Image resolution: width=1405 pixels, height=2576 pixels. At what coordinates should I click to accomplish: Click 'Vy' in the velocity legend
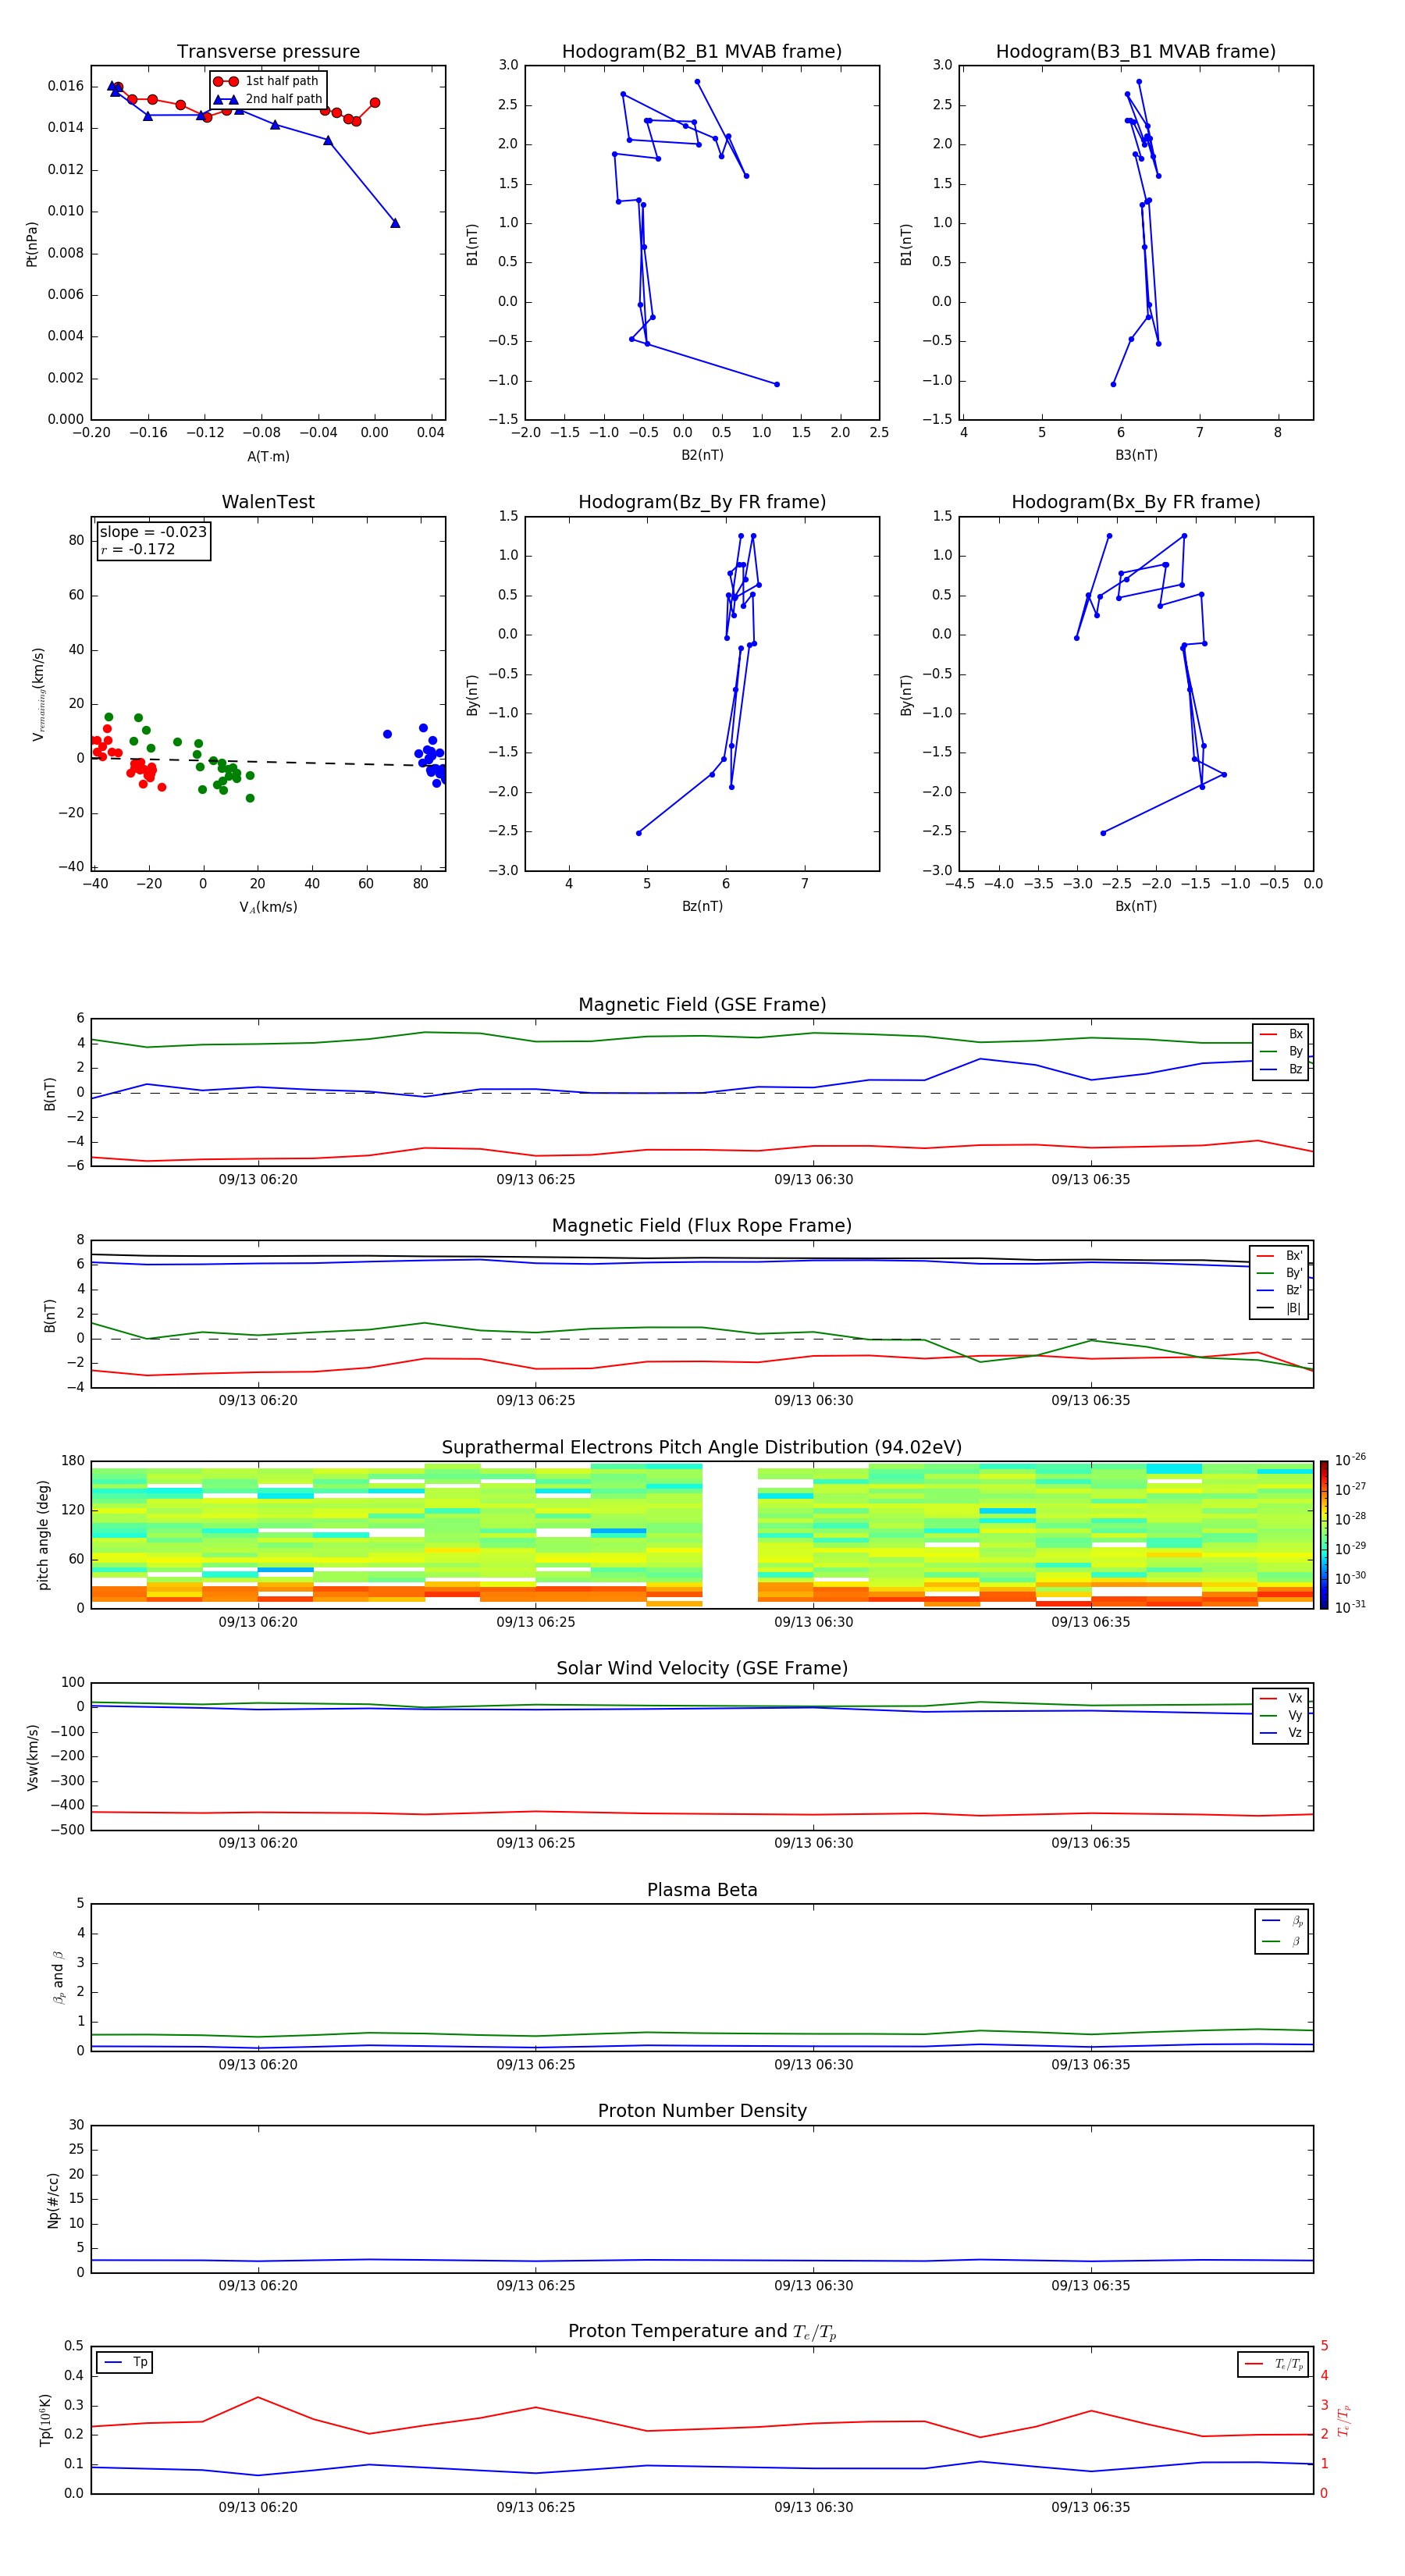(1282, 1715)
